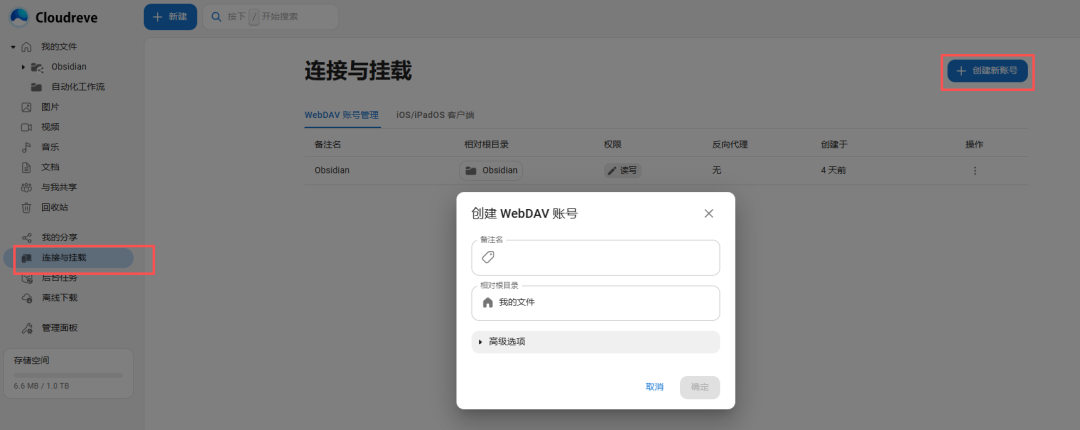Screen dimensions: 1080x430
Task: Click the pencil icon in 读写 chip
Action: click(x=612, y=170)
